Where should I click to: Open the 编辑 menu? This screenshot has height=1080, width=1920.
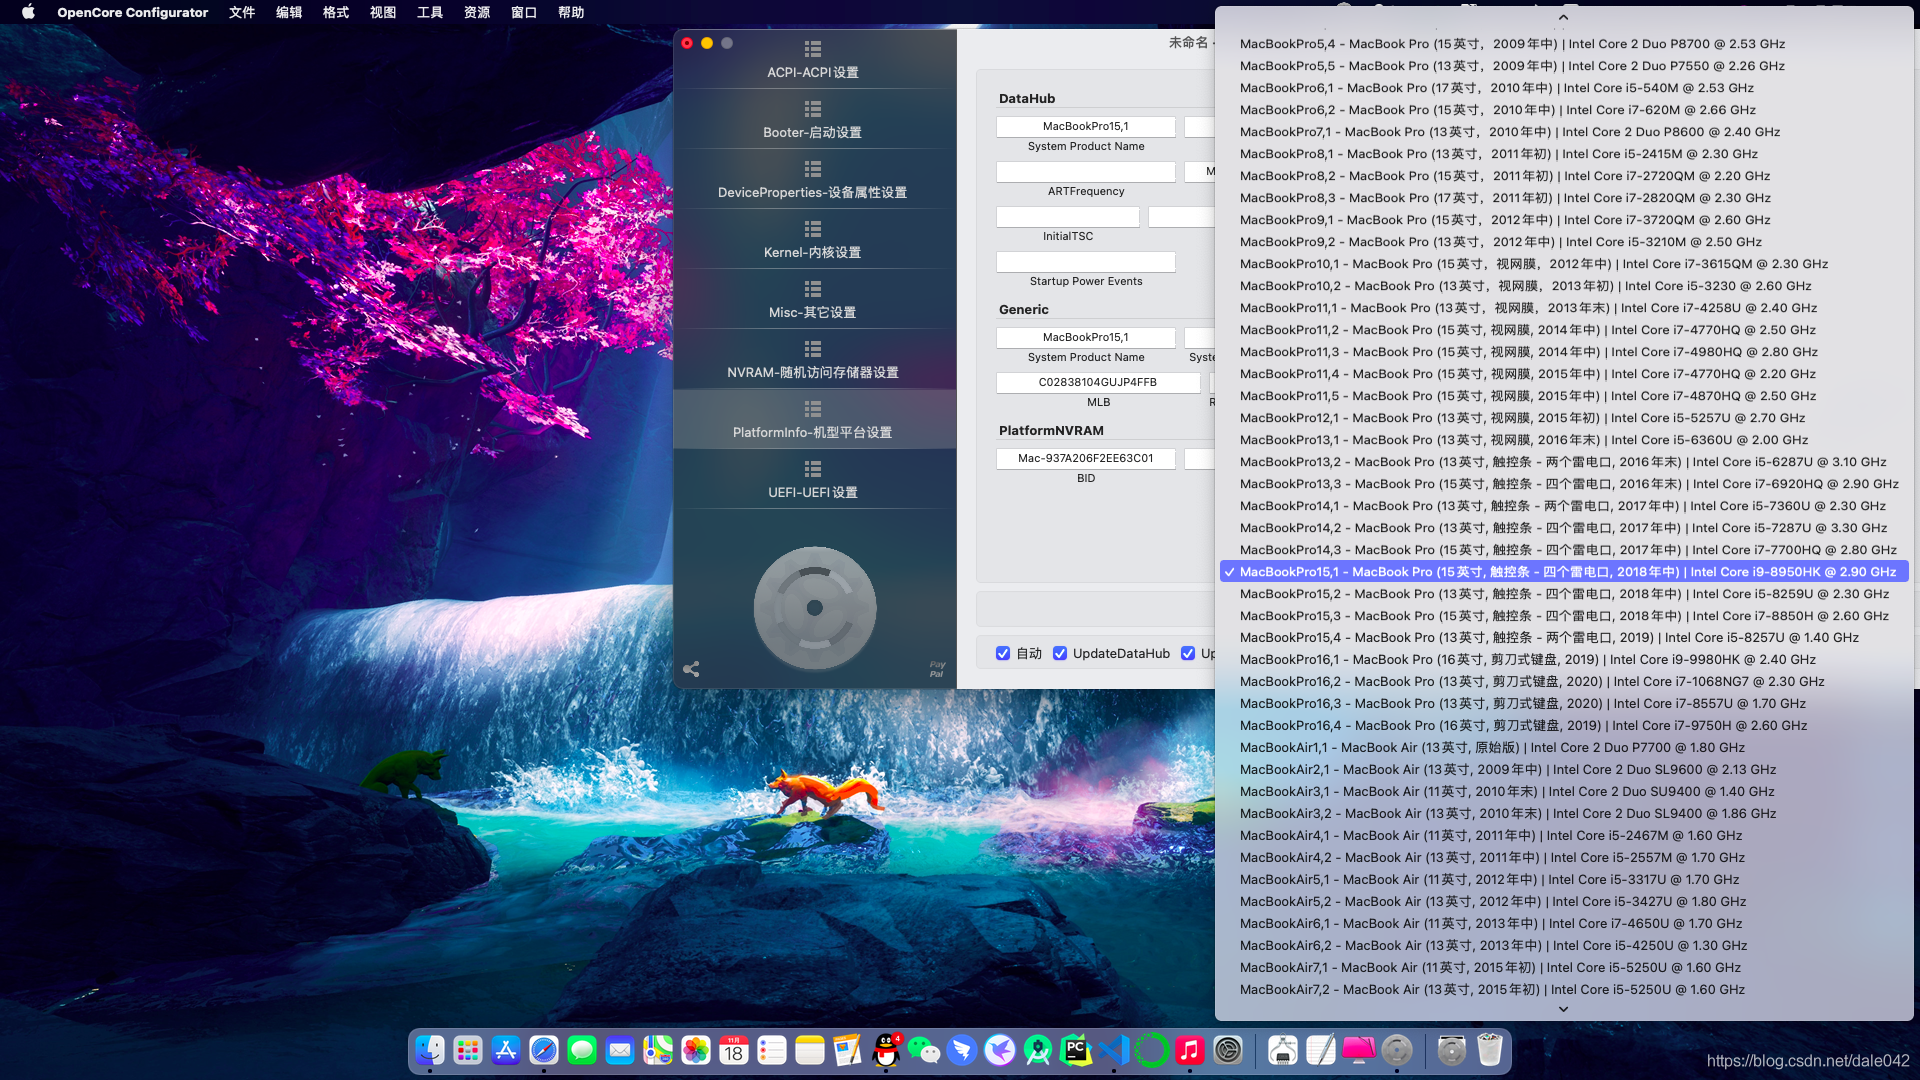click(x=289, y=12)
